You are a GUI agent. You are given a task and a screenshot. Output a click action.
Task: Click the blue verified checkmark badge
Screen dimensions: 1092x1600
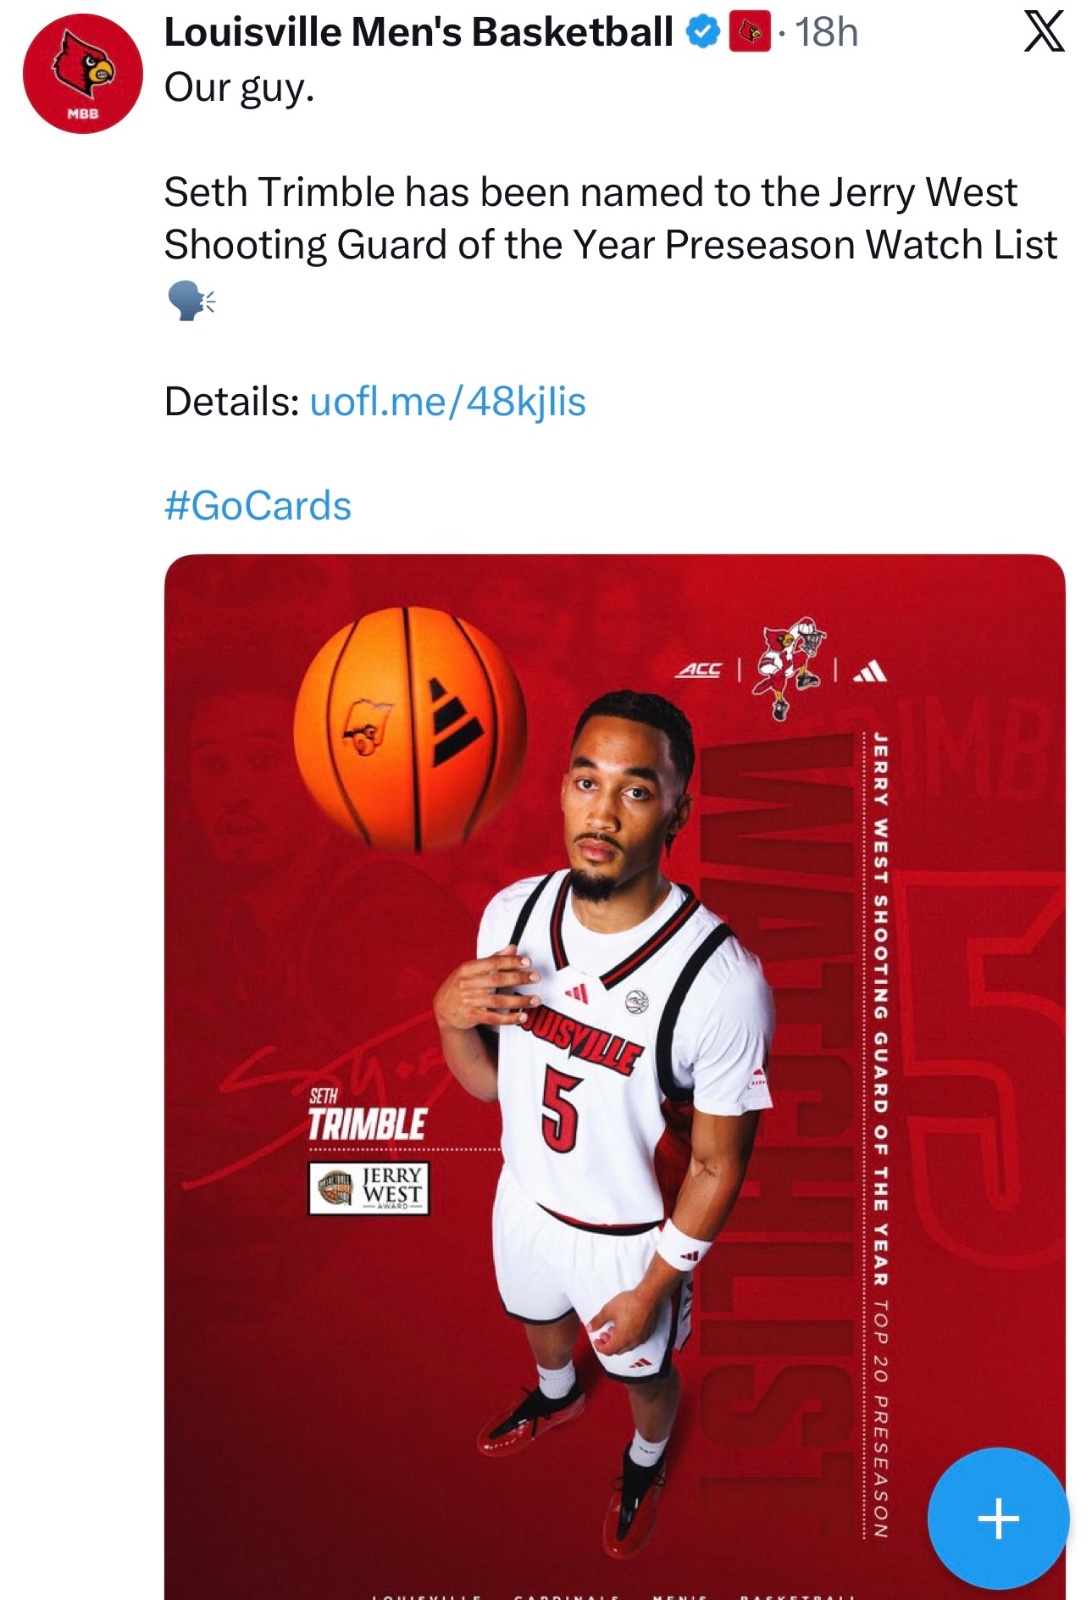click(703, 34)
